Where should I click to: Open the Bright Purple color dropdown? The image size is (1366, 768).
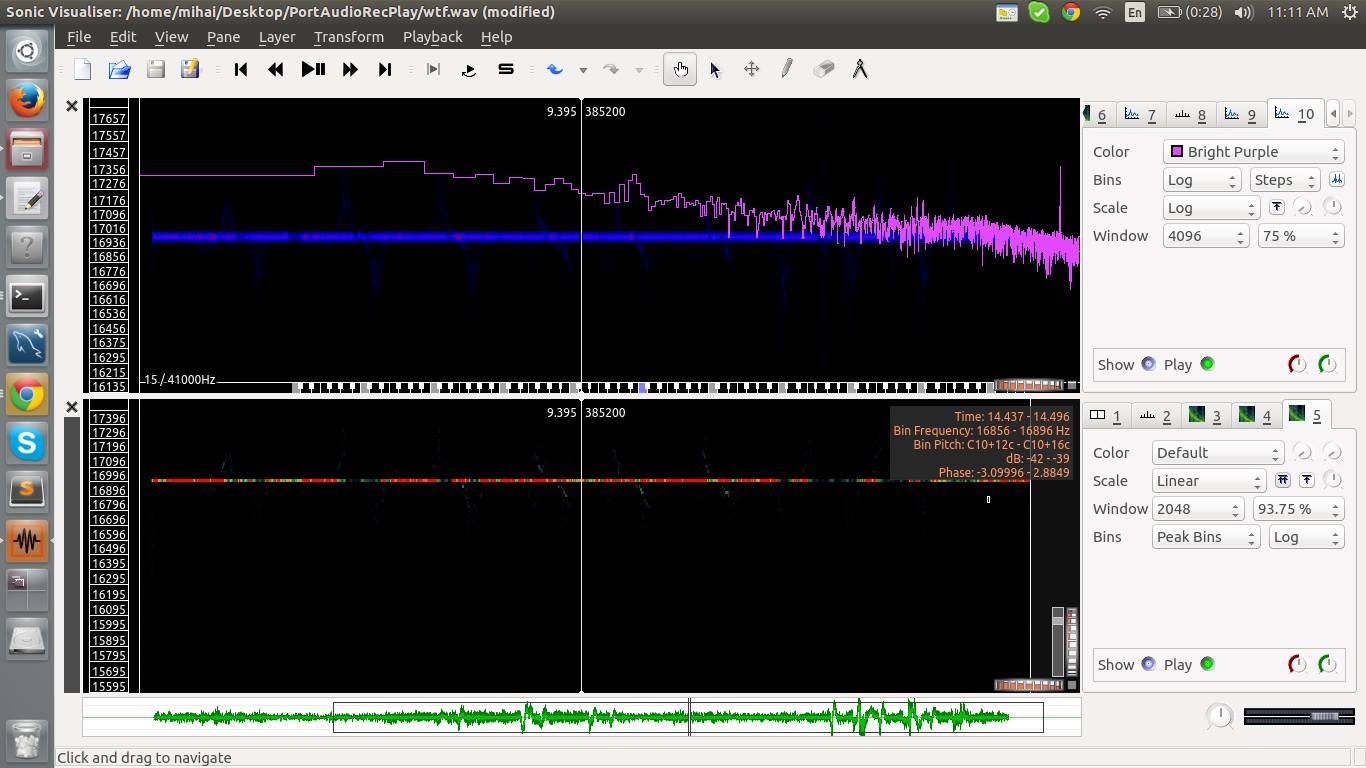(1253, 152)
